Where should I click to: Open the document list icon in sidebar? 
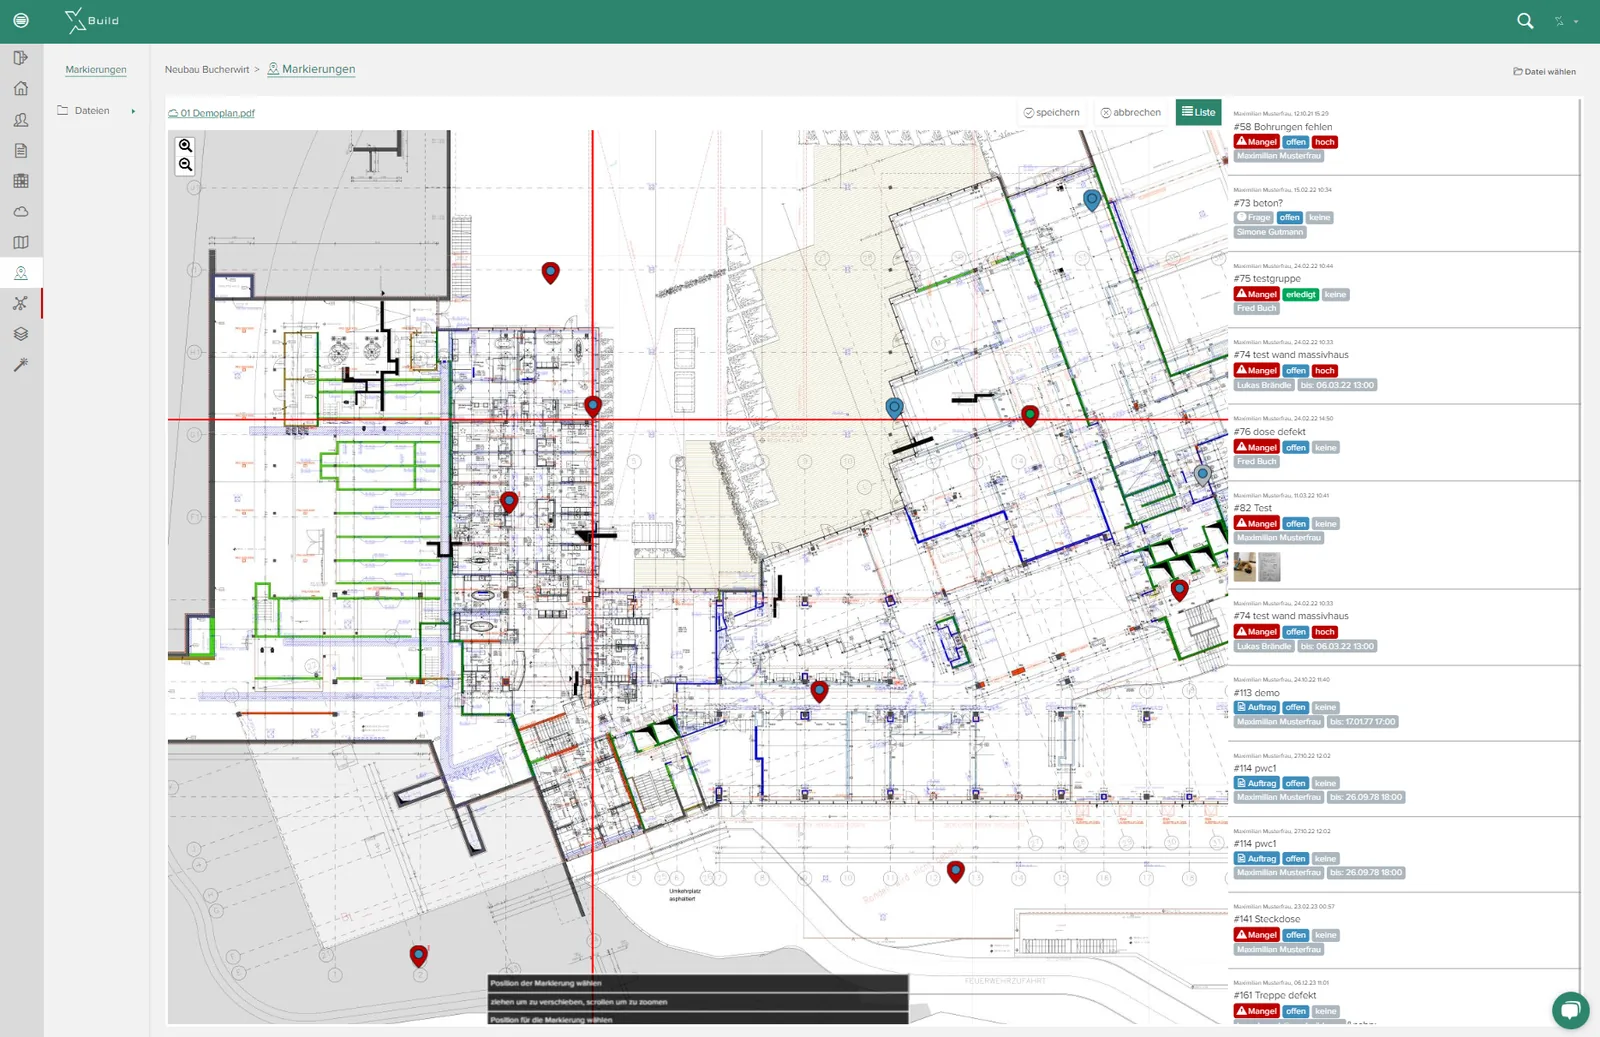tap(21, 151)
